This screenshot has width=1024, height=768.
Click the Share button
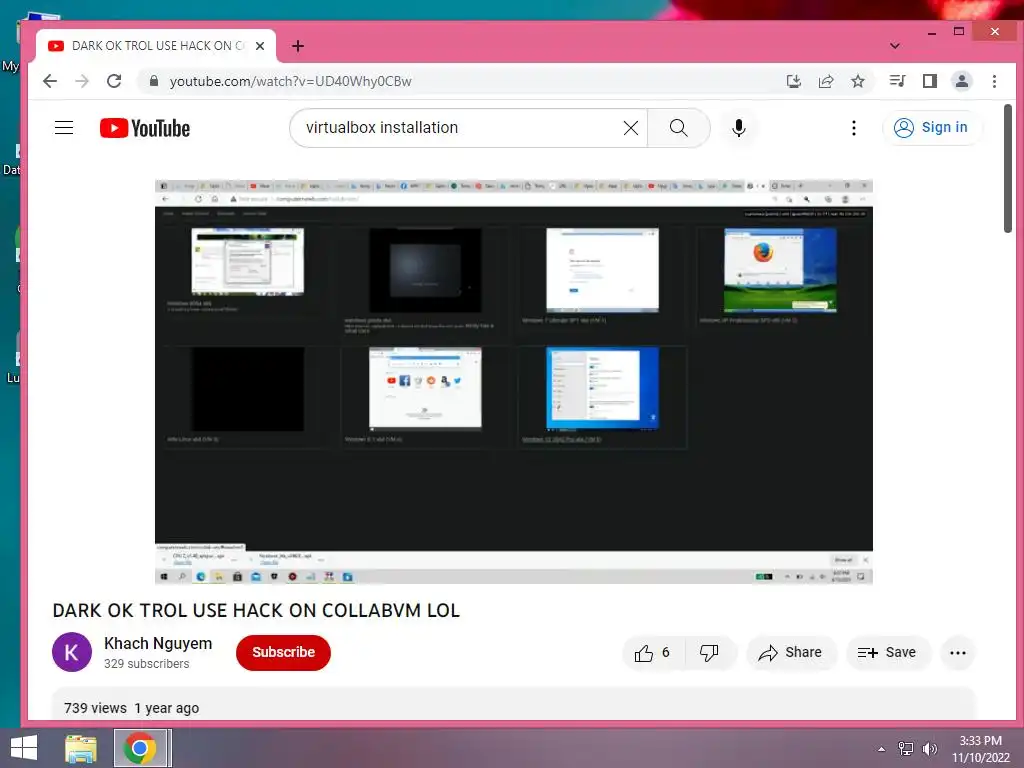(791, 652)
